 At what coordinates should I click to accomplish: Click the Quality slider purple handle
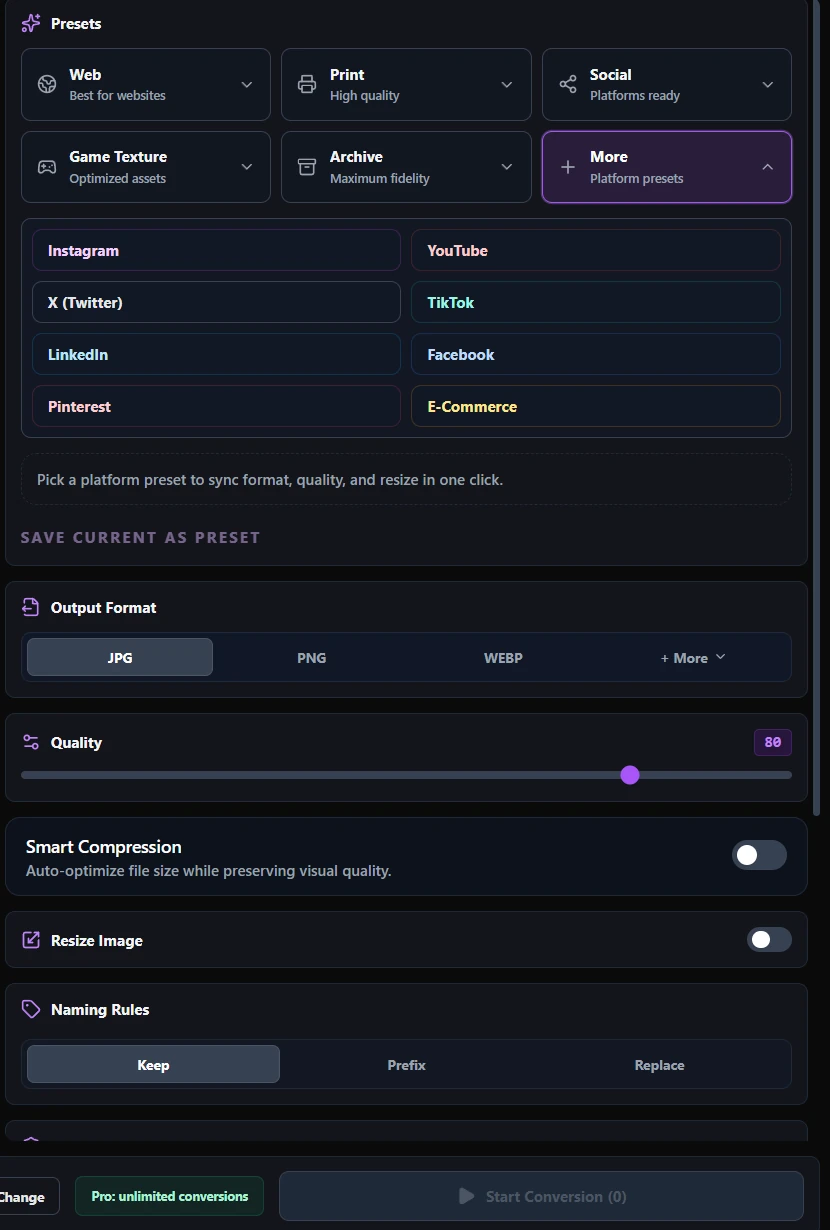click(629, 774)
